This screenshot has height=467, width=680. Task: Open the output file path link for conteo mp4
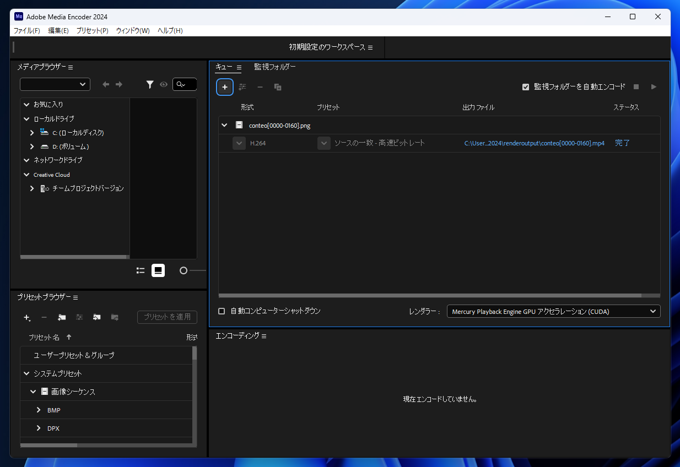[x=534, y=143]
